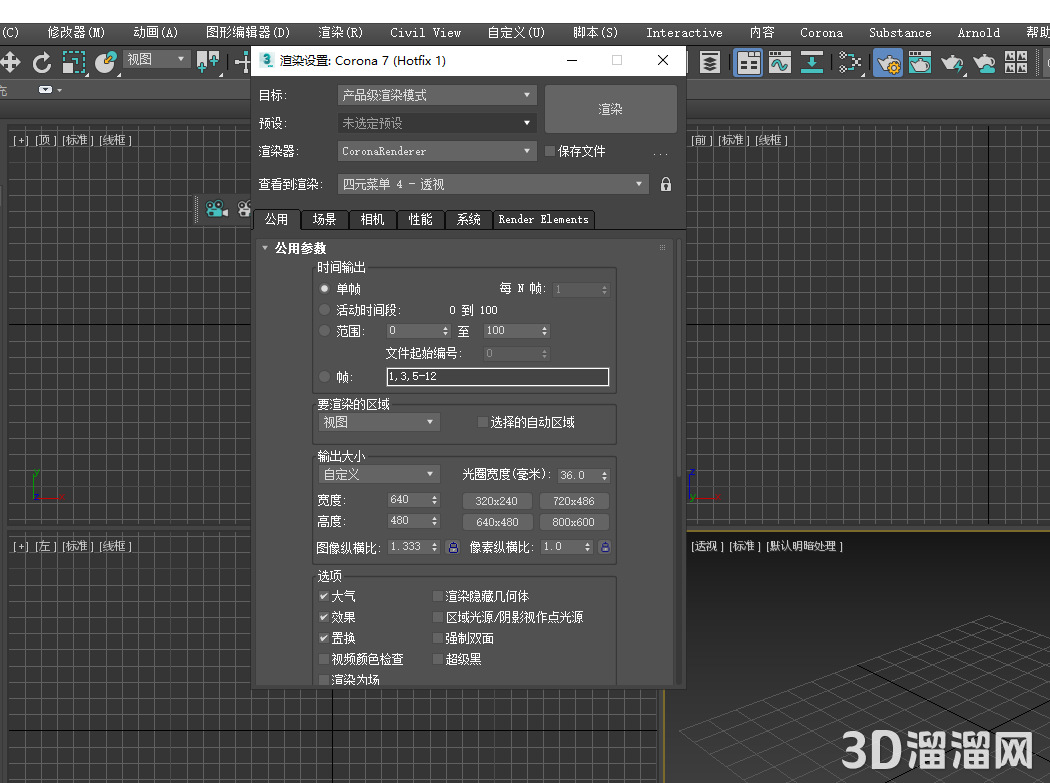
Task: Open the Curve Editor icon
Action: (x=780, y=62)
